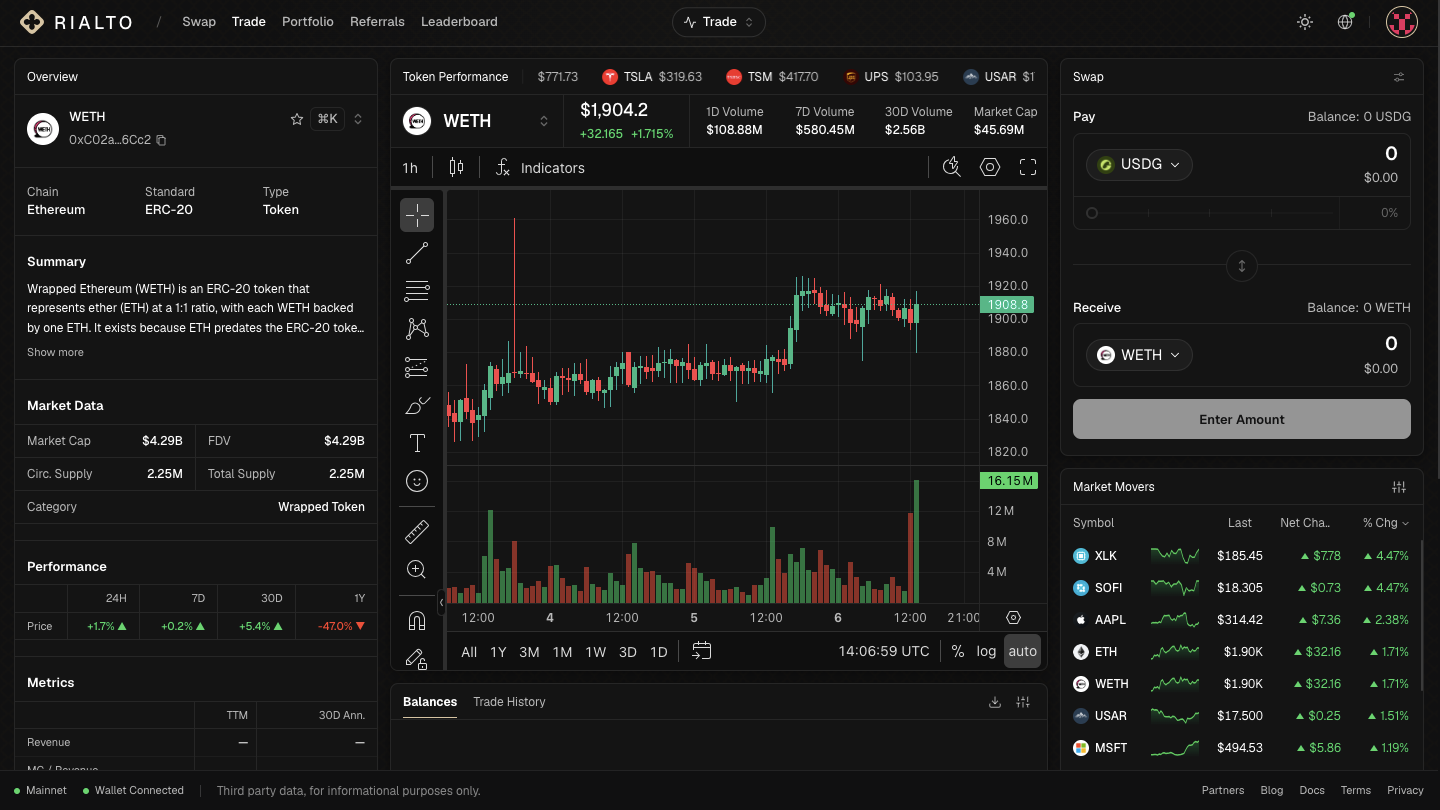Open the Fibonacci retracement tool
The width and height of the screenshot is (1440, 810).
(417, 291)
